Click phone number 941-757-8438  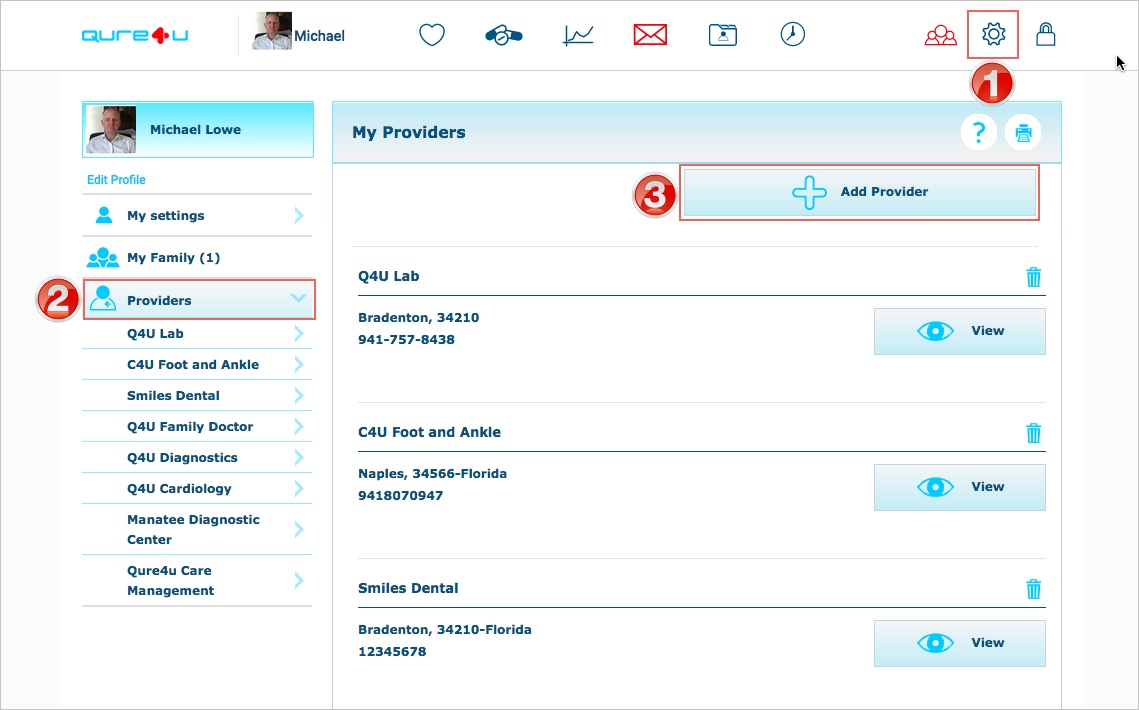(406, 339)
